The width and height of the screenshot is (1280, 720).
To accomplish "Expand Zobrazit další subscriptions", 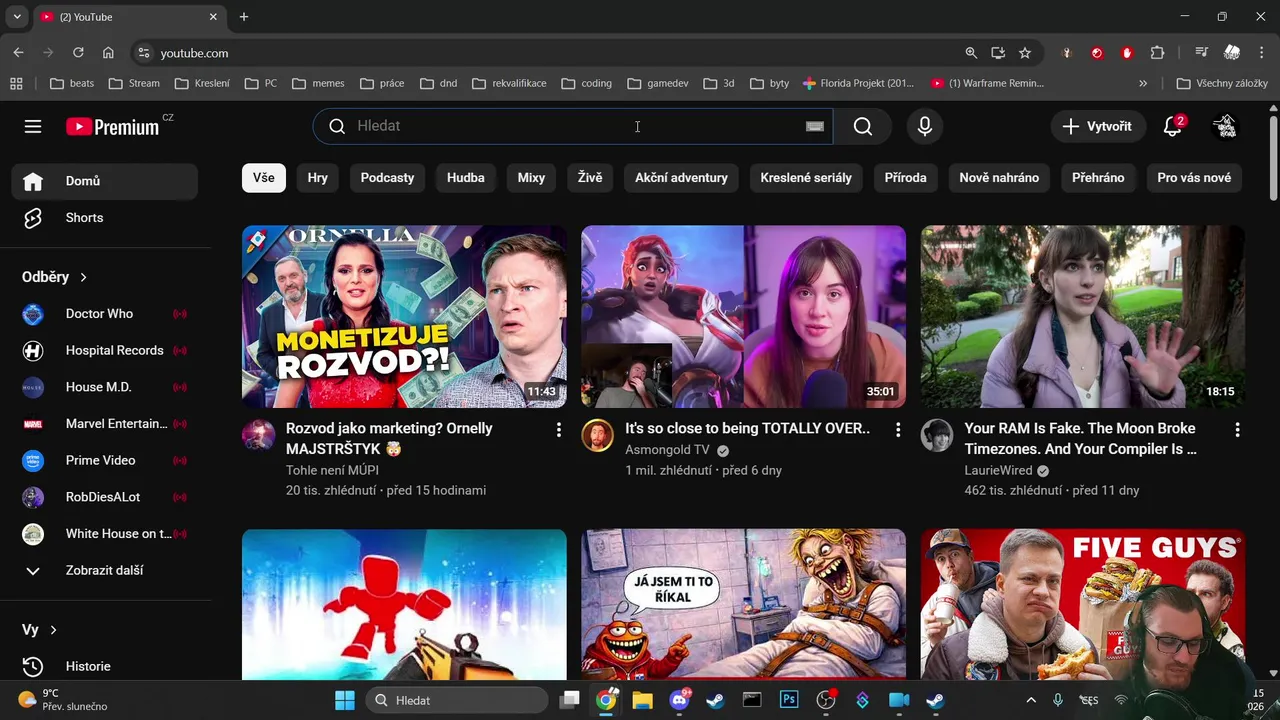I will (105, 570).
